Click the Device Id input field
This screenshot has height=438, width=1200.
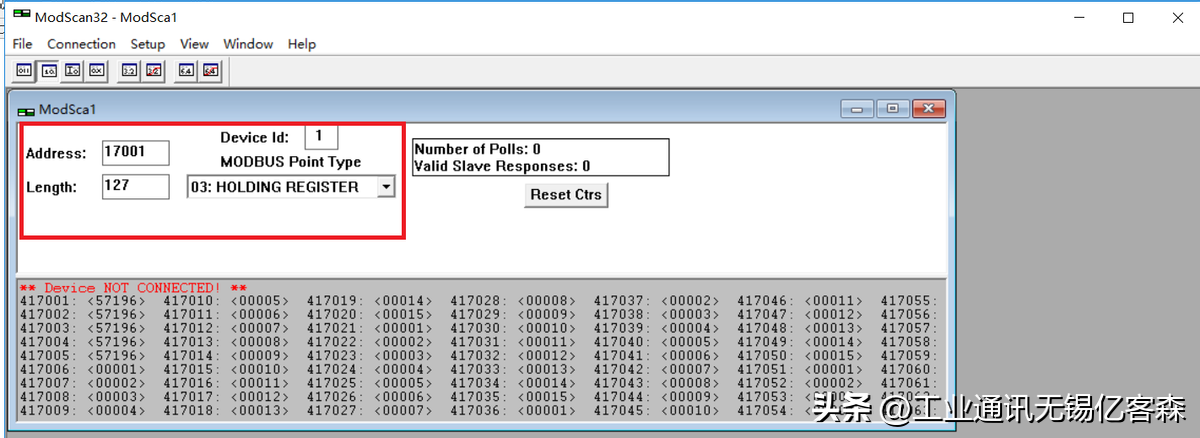pyautogui.click(x=321, y=137)
